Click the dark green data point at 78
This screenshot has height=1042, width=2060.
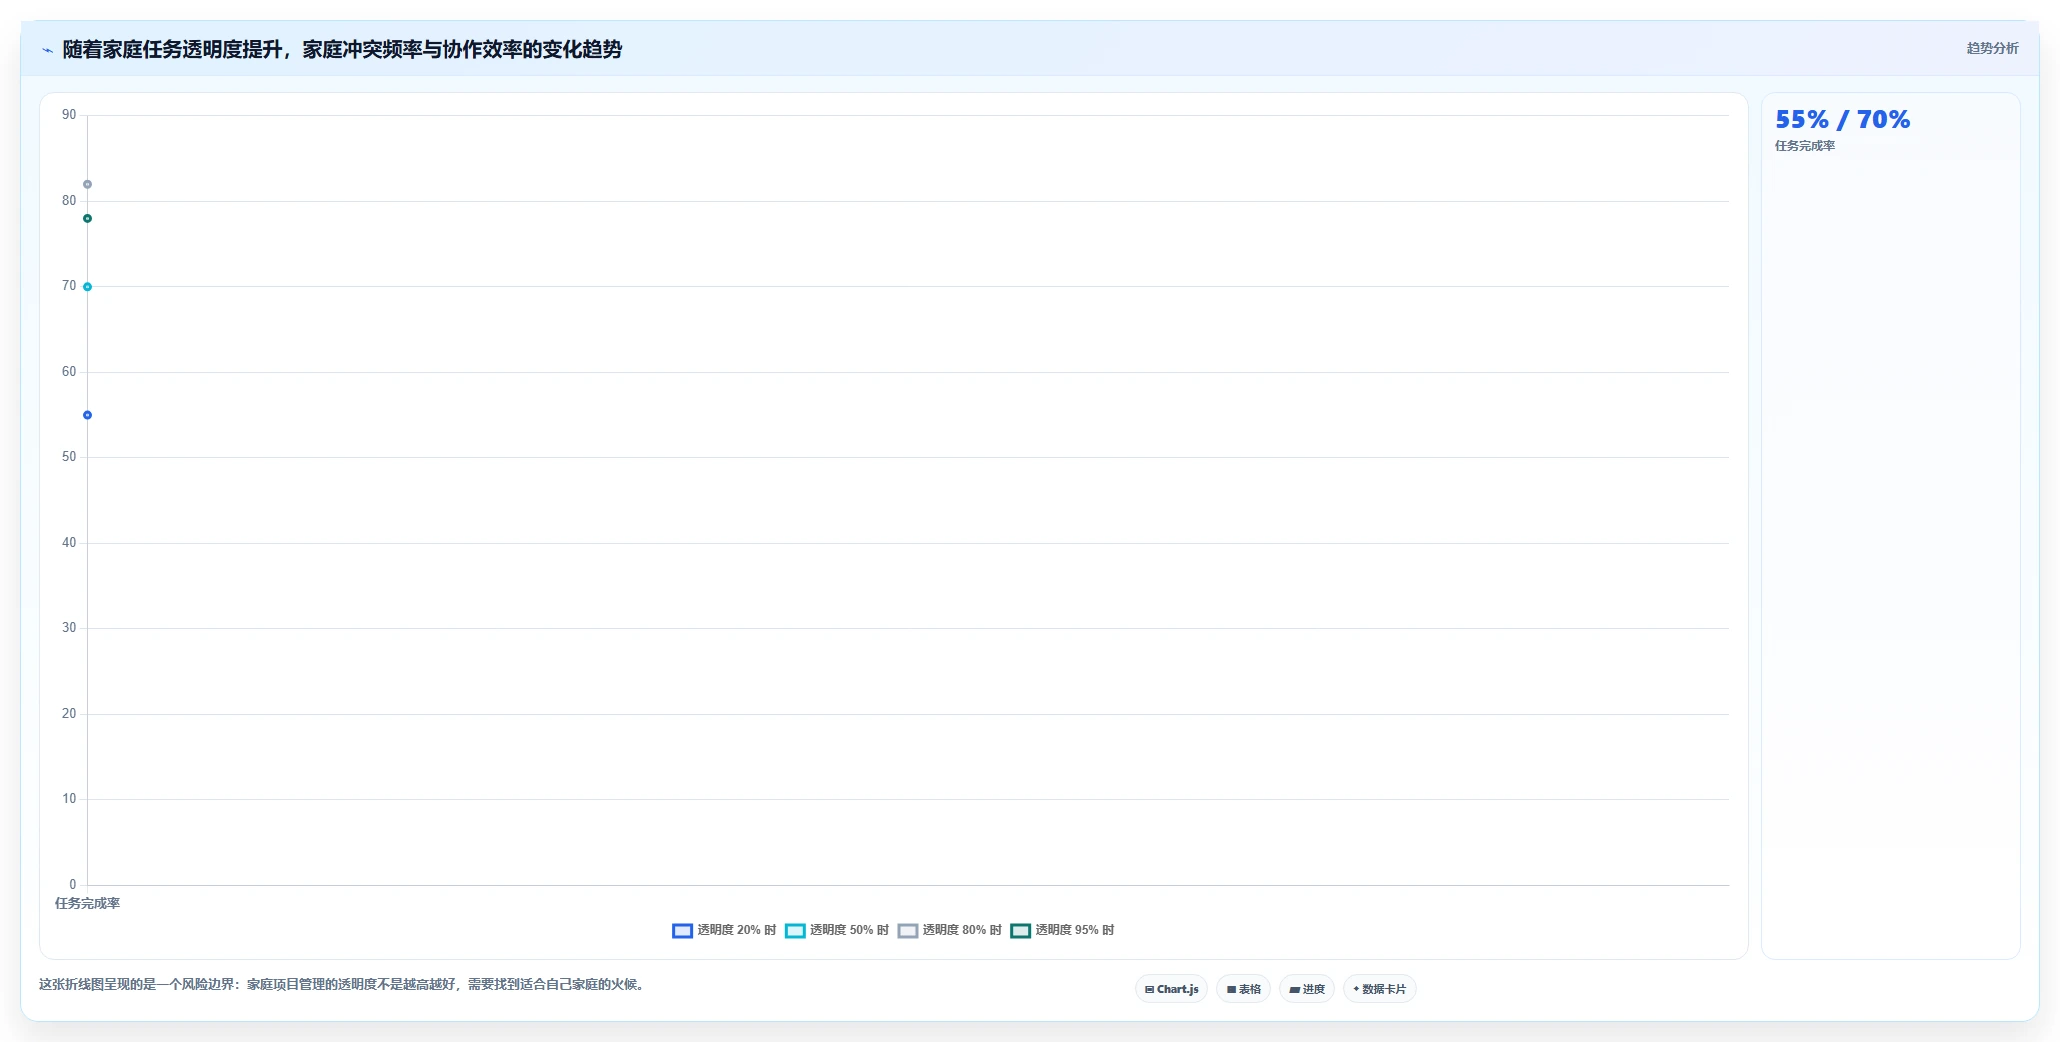[x=87, y=218]
